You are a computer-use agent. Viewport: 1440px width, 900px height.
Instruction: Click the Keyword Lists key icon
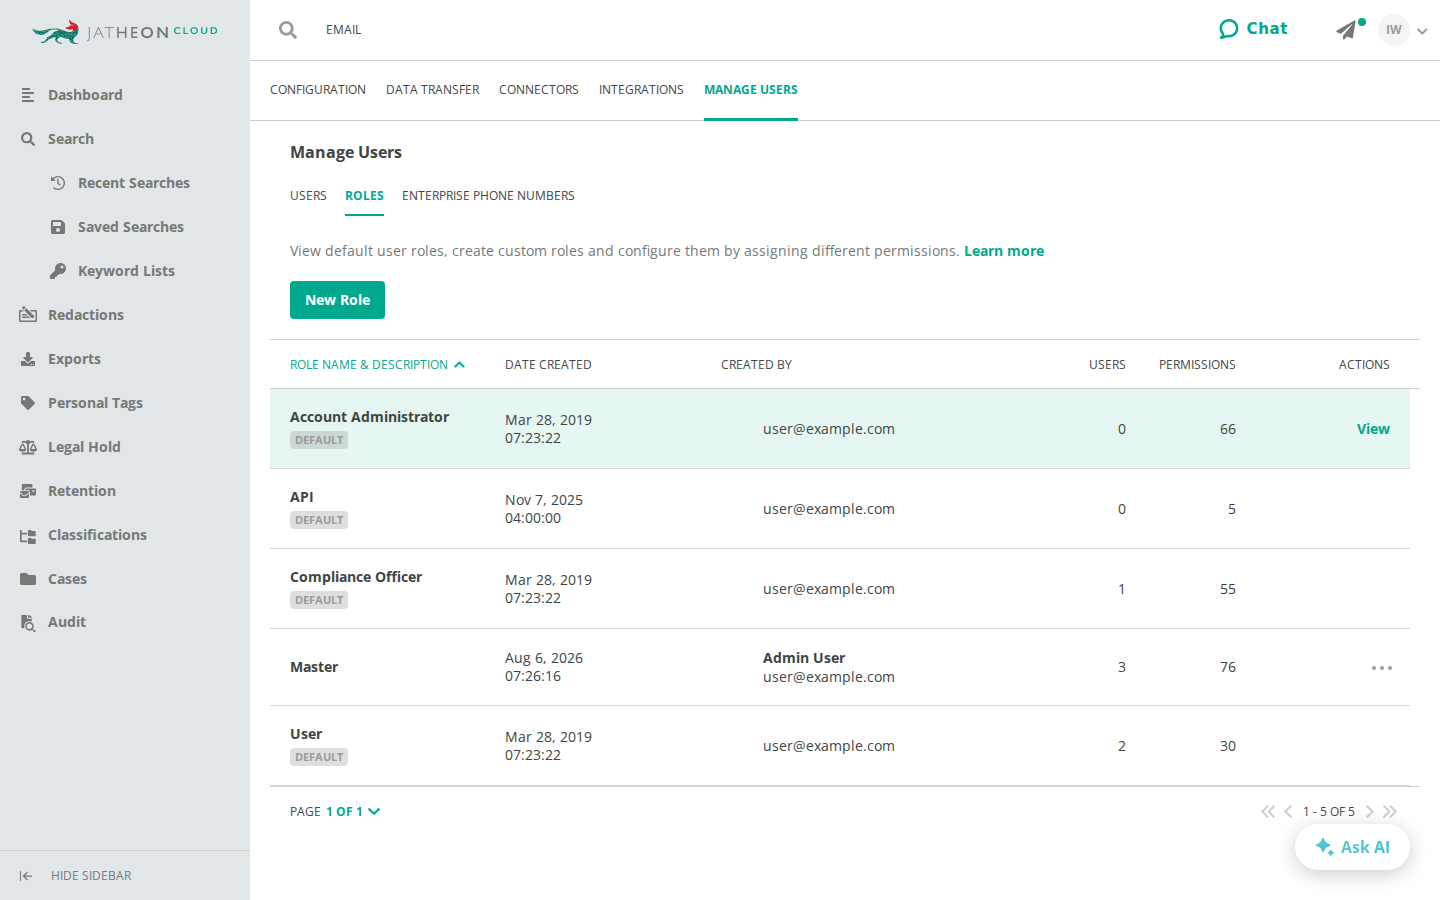(x=58, y=271)
